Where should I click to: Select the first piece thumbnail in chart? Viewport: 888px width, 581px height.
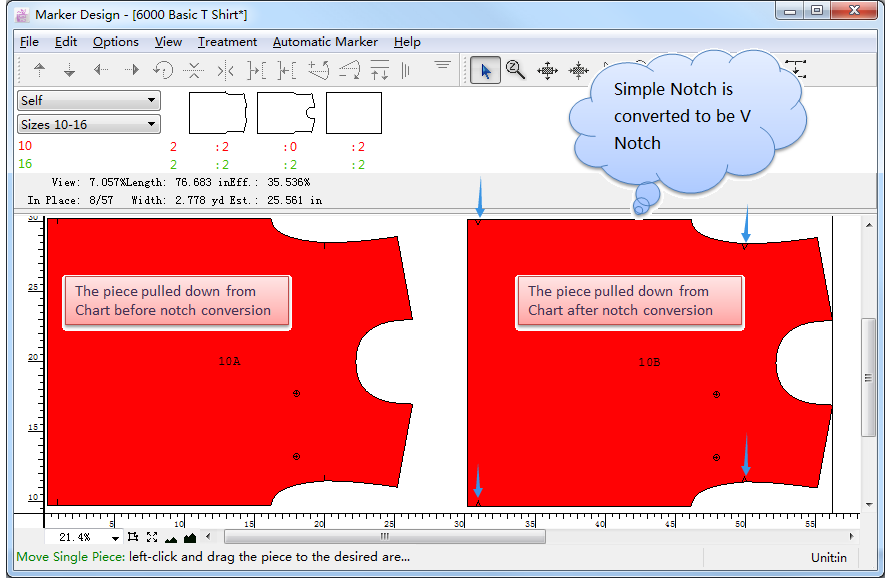pyautogui.click(x=217, y=113)
